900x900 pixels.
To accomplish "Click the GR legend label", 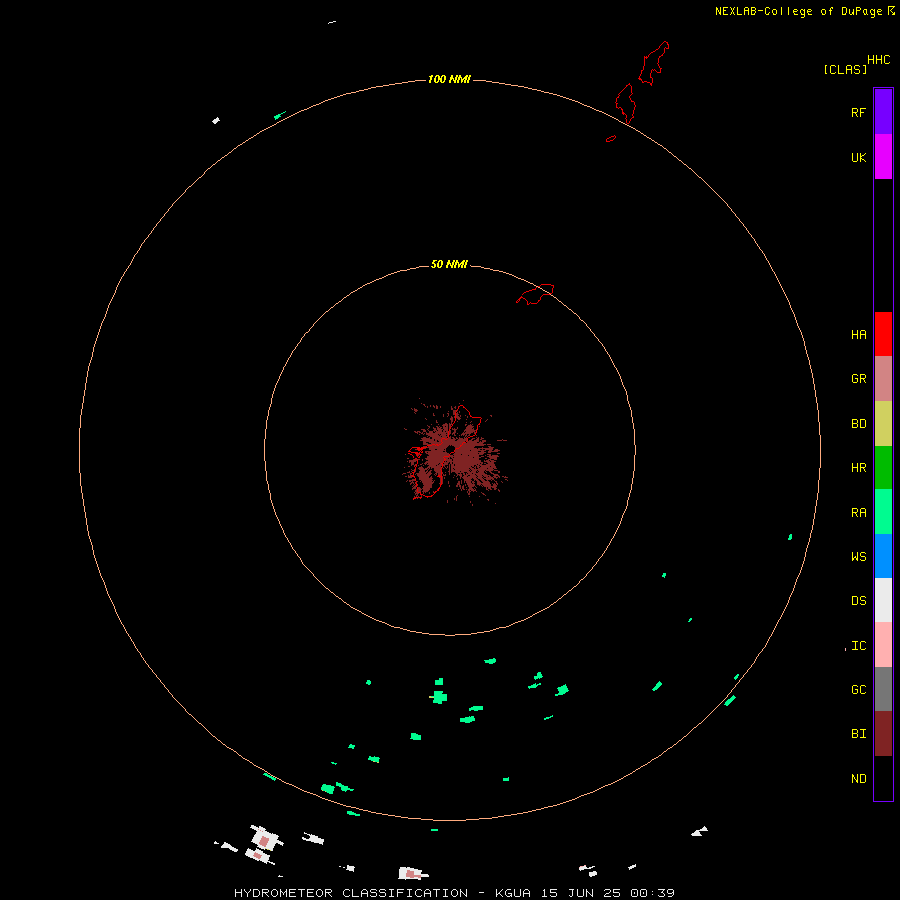I will click(x=858, y=379).
